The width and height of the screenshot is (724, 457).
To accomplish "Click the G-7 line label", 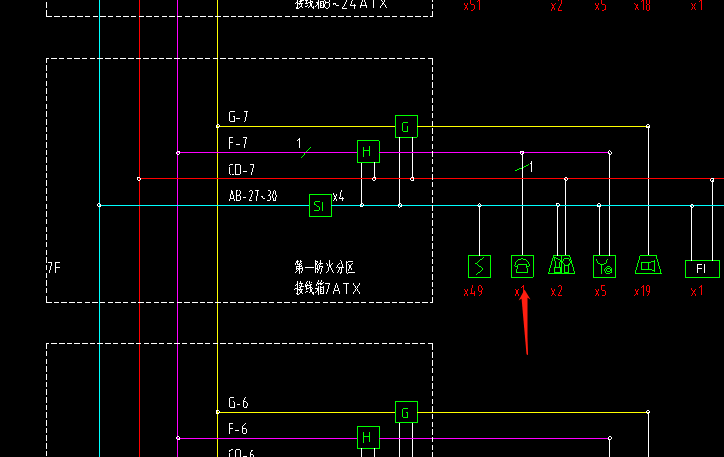I will [238, 116].
